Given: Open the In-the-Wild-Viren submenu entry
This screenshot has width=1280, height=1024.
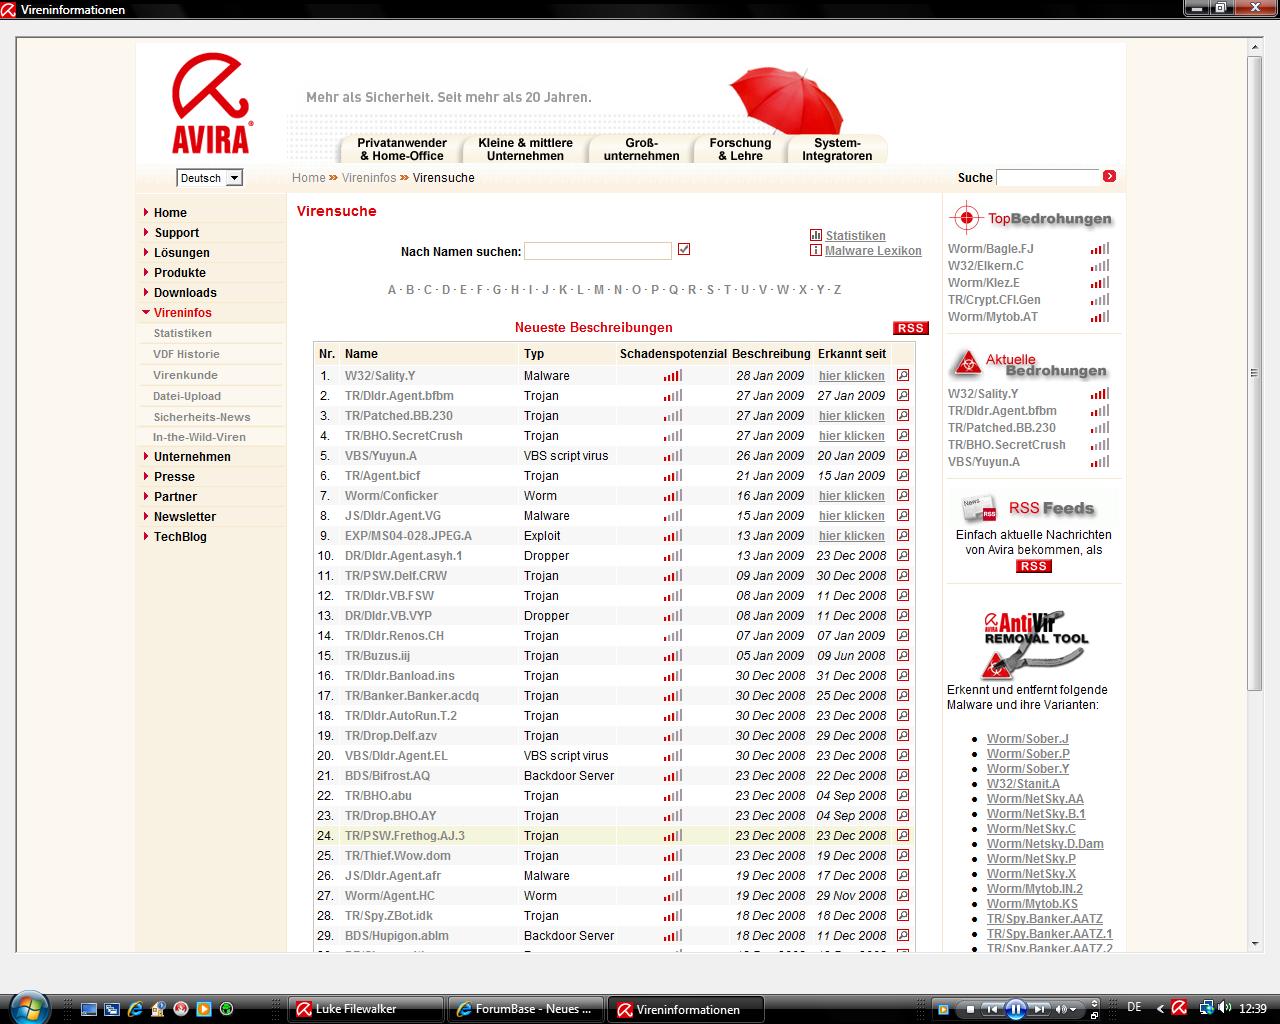Looking at the screenshot, I should [199, 437].
